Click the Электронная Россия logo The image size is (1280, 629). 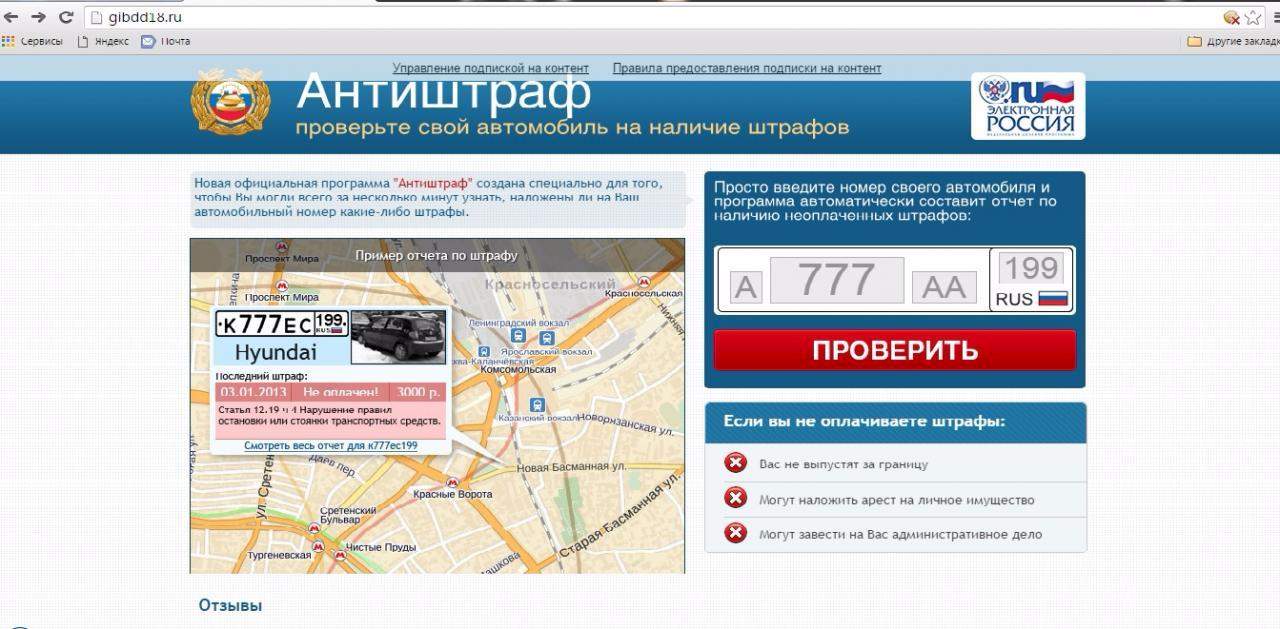coord(1028,106)
